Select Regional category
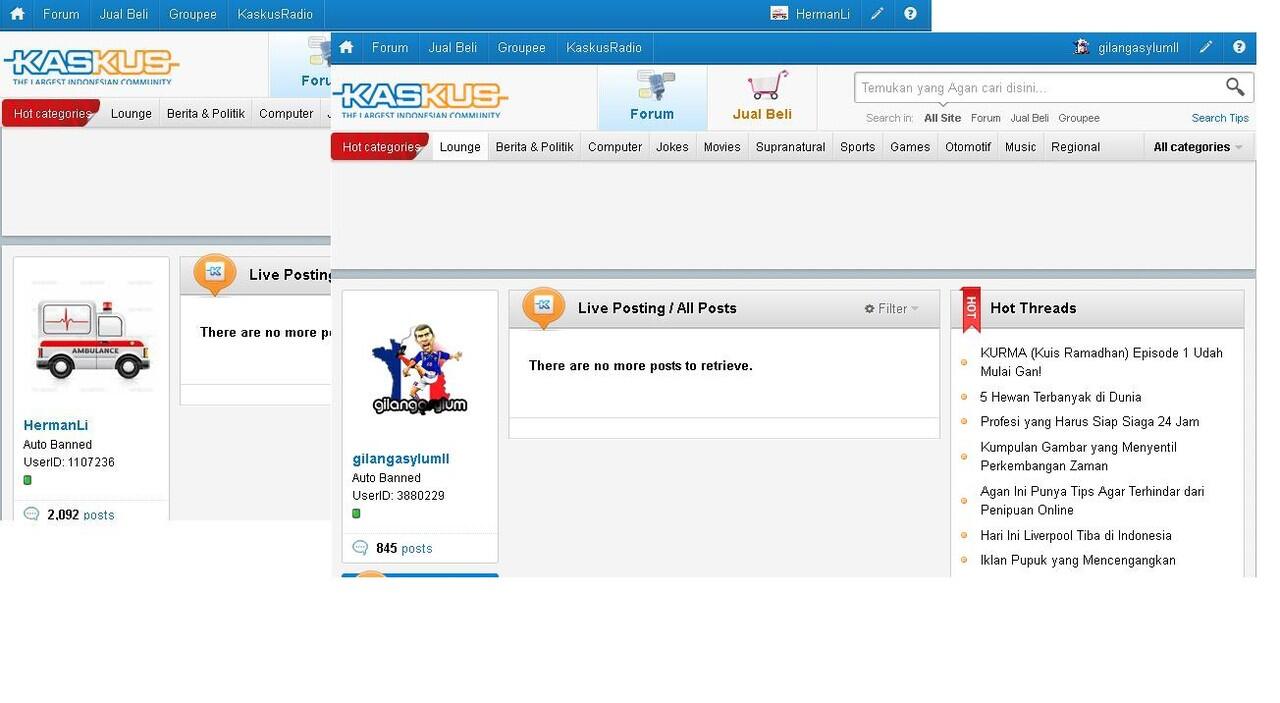Viewport: 1280px width, 703px height. point(1075,147)
